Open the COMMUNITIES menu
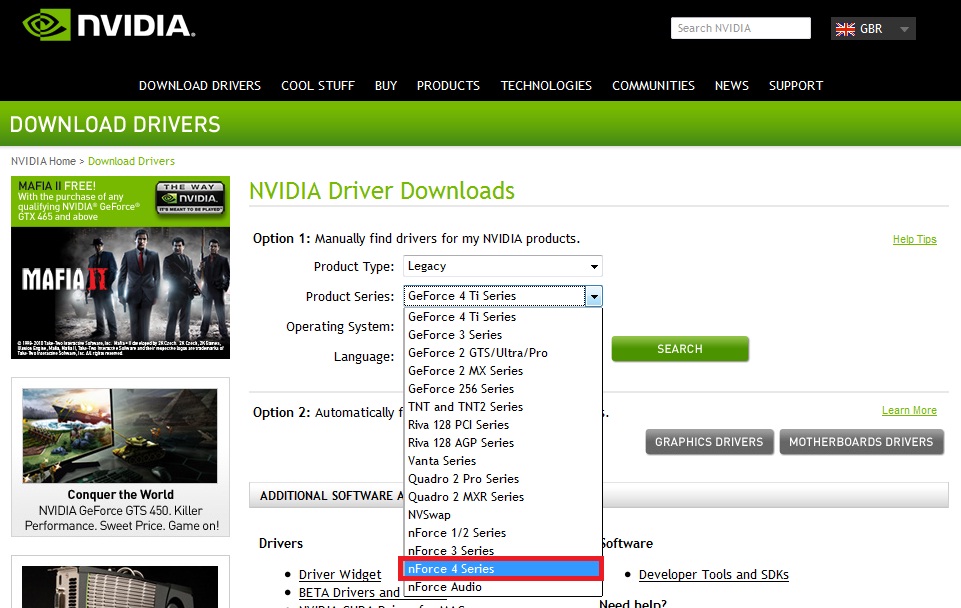This screenshot has height=608, width=961. [653, 86]
